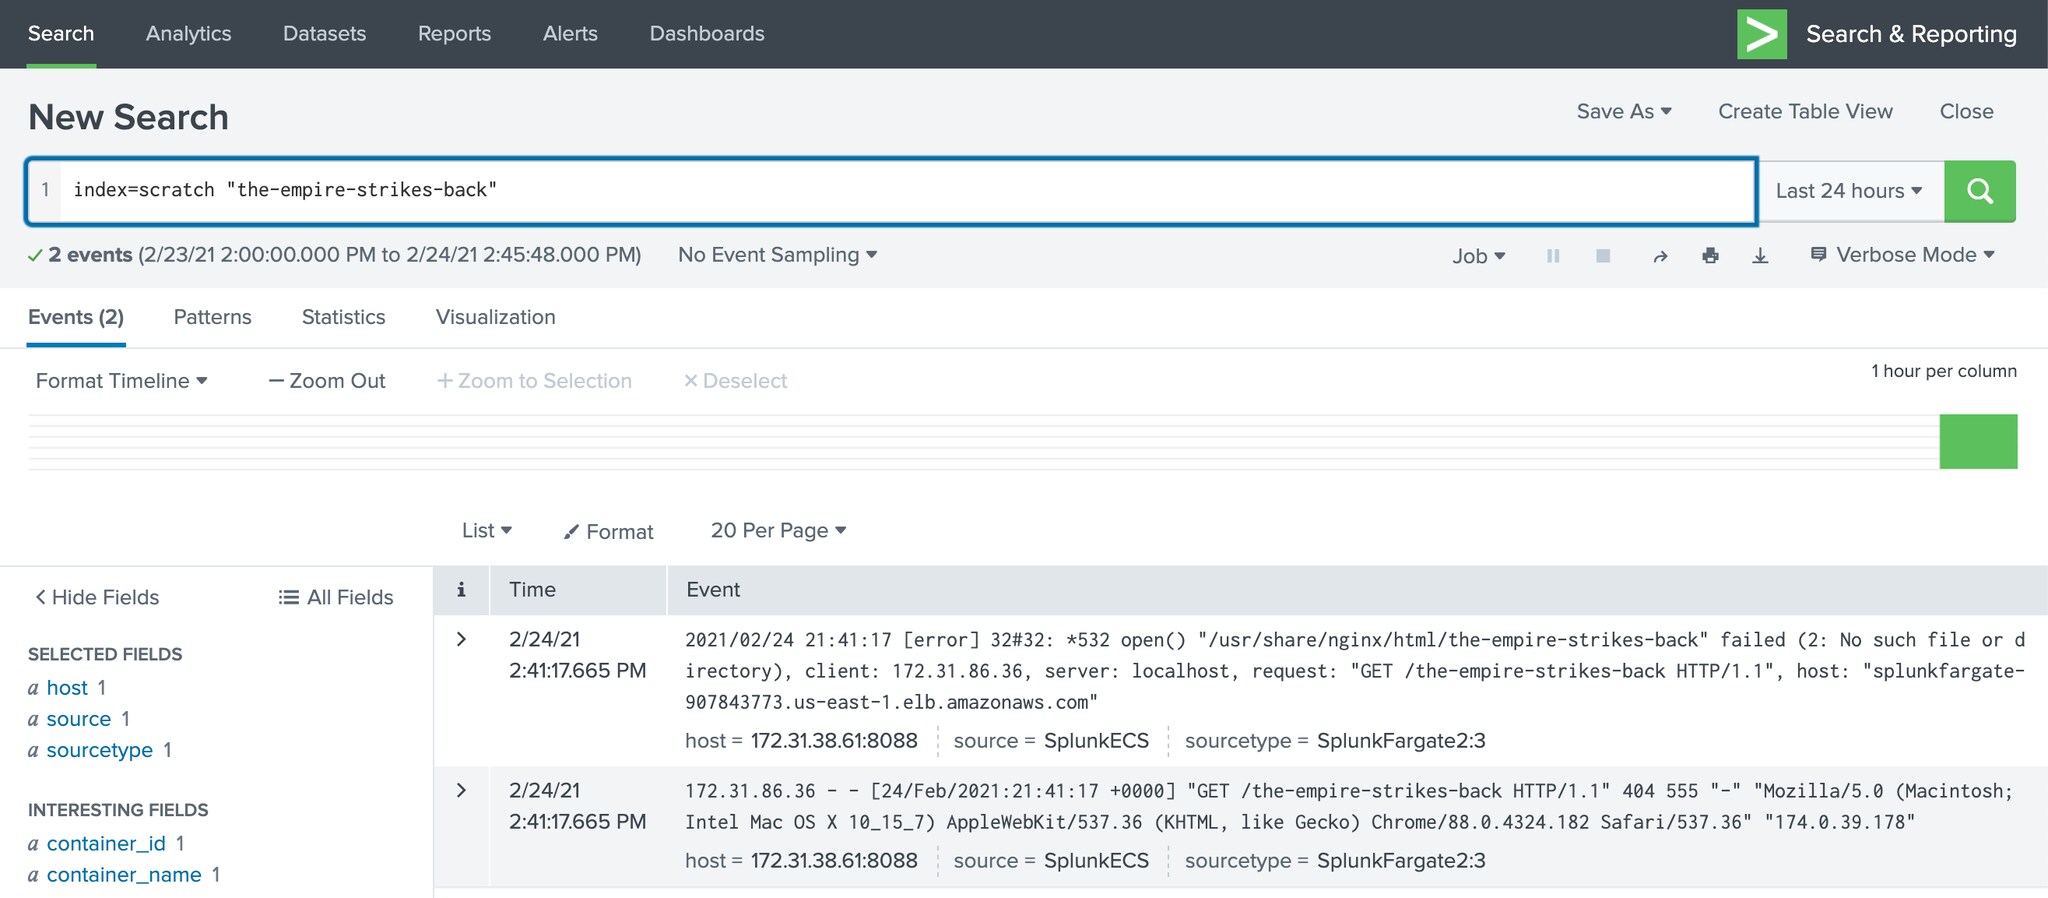The image size is (2048, 898).
Task: Click Event column header
Action: [713, 590]
